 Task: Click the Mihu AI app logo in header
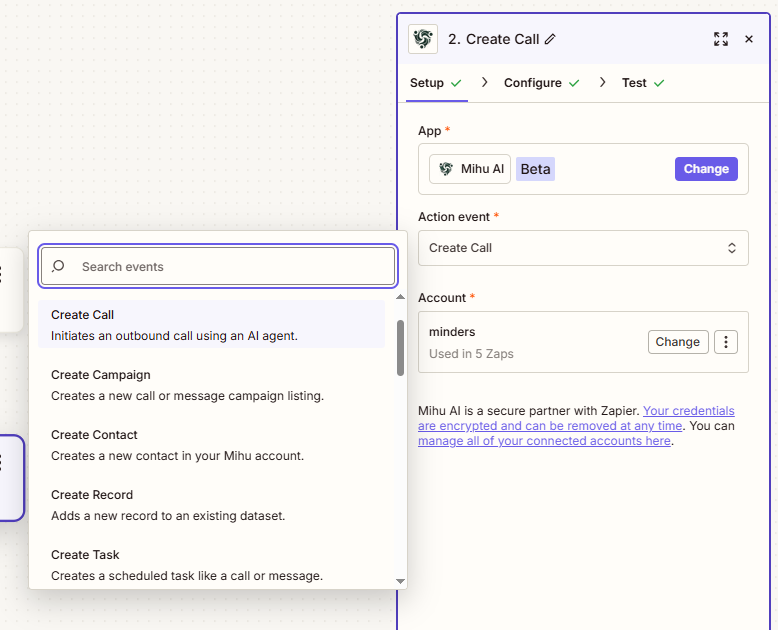click(423, 39)
